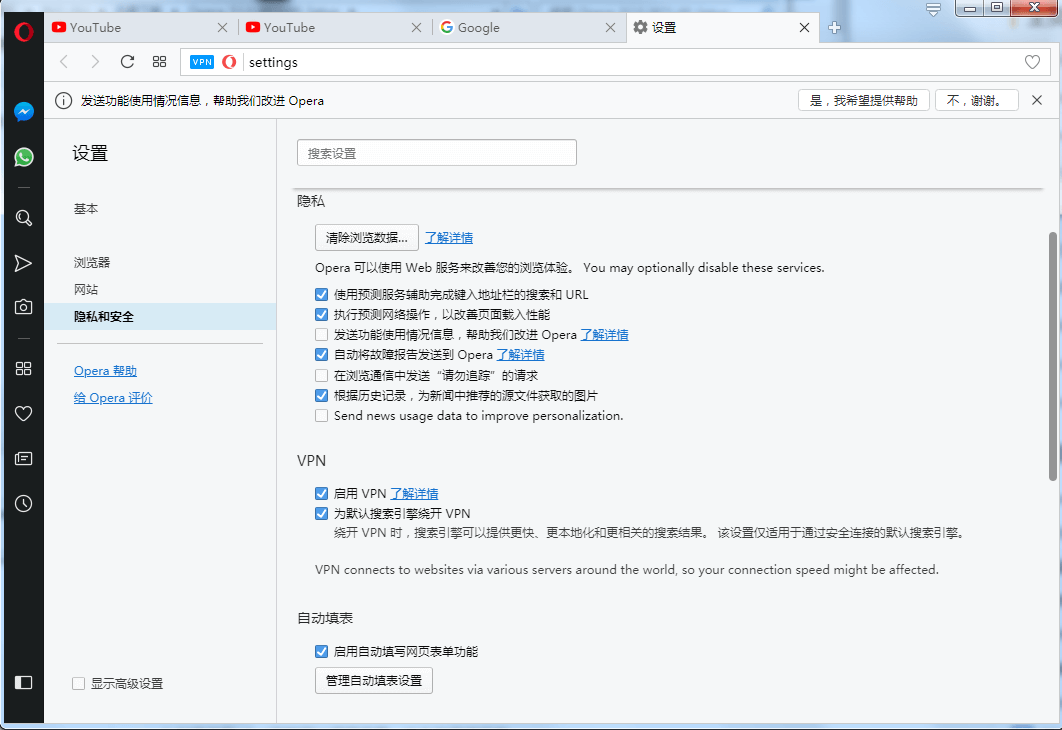Open the tab menu icon above the toolbar

[933, 9]
